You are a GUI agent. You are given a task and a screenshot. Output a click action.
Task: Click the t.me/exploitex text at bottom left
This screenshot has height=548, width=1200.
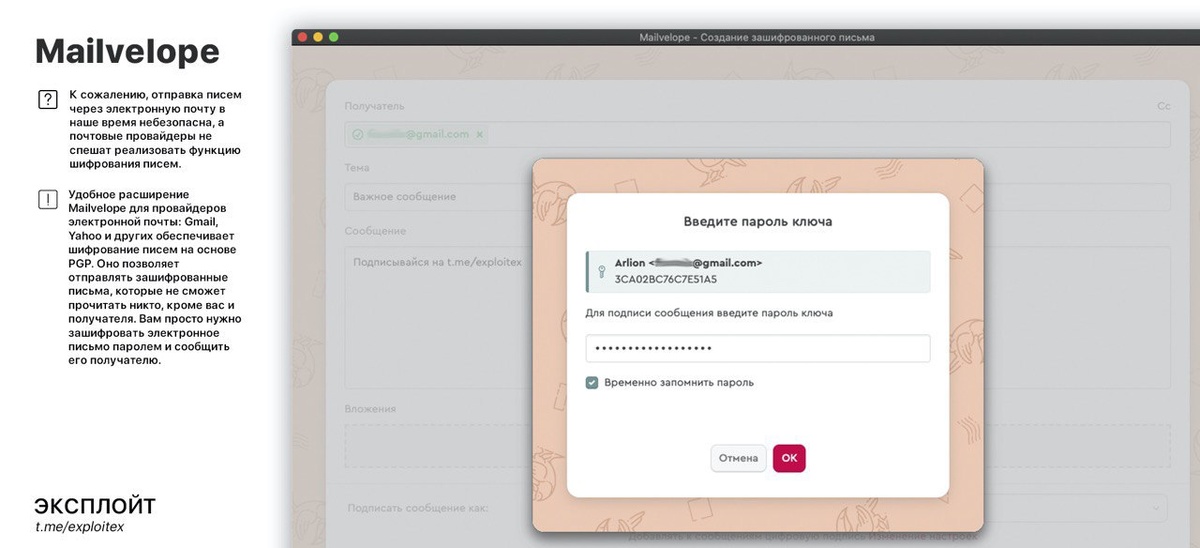point(79,527)
